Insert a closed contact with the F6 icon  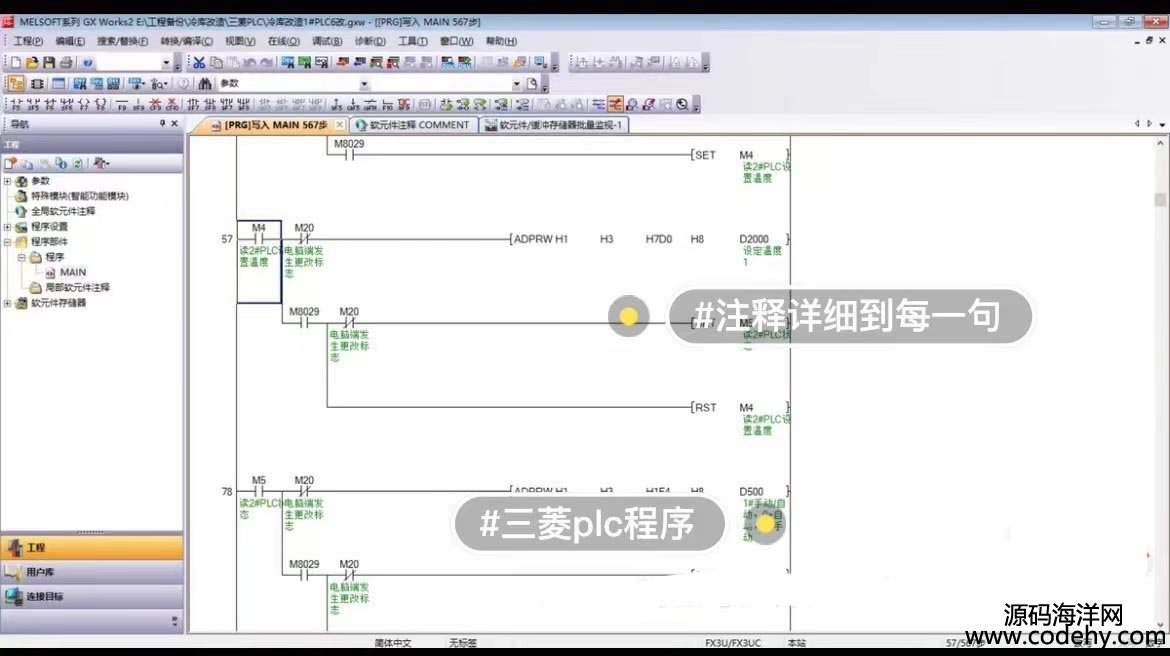[x=50, y=104]
